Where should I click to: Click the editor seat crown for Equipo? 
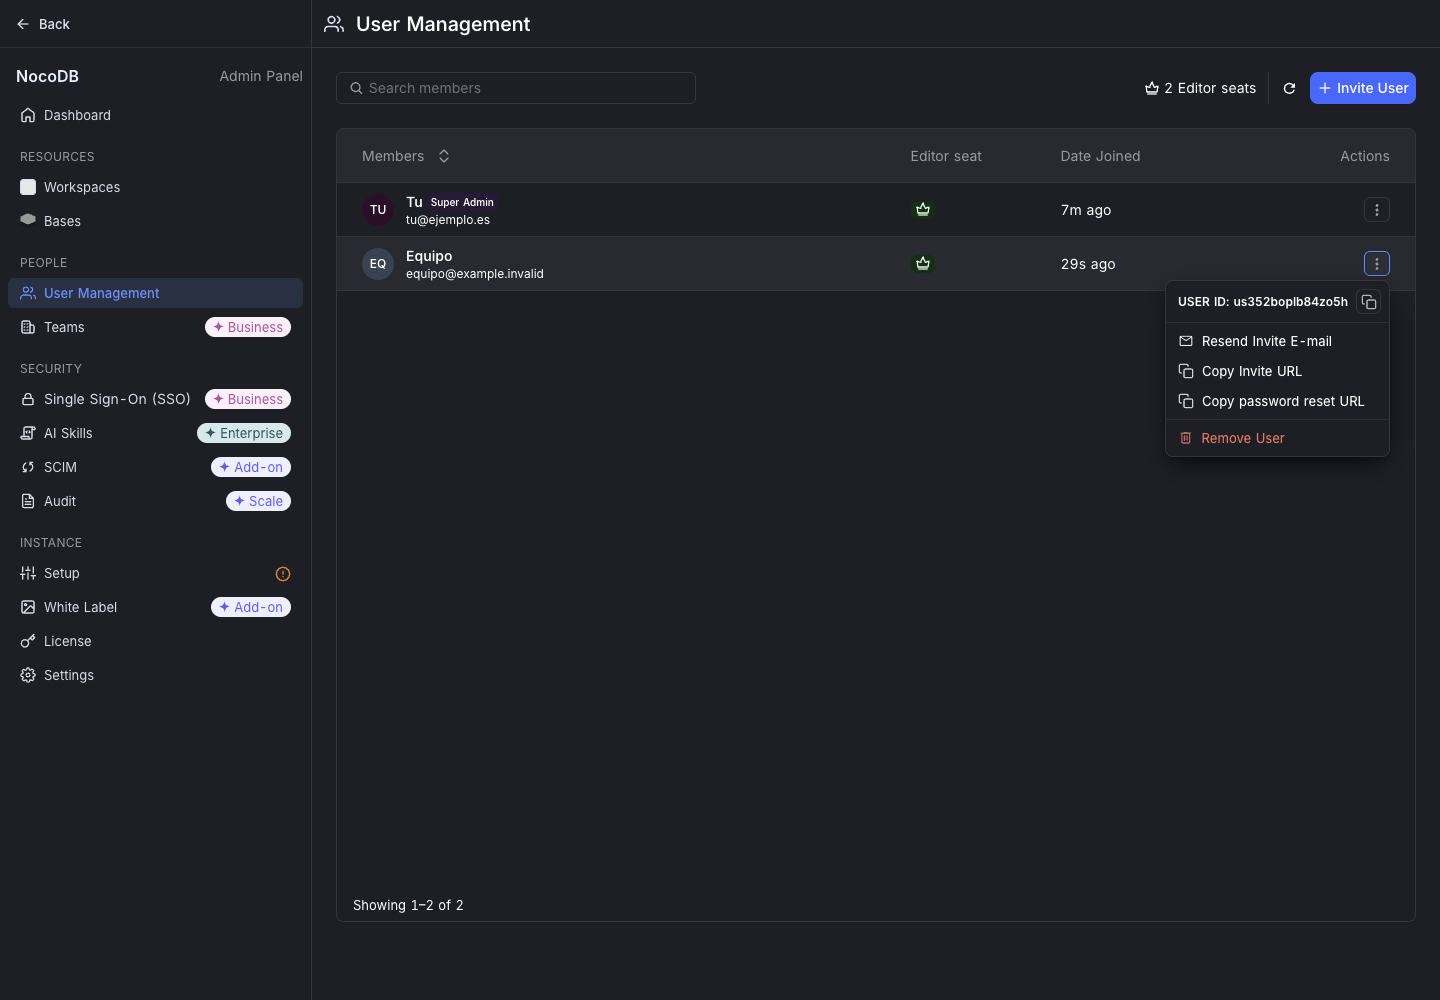point(923,264)
